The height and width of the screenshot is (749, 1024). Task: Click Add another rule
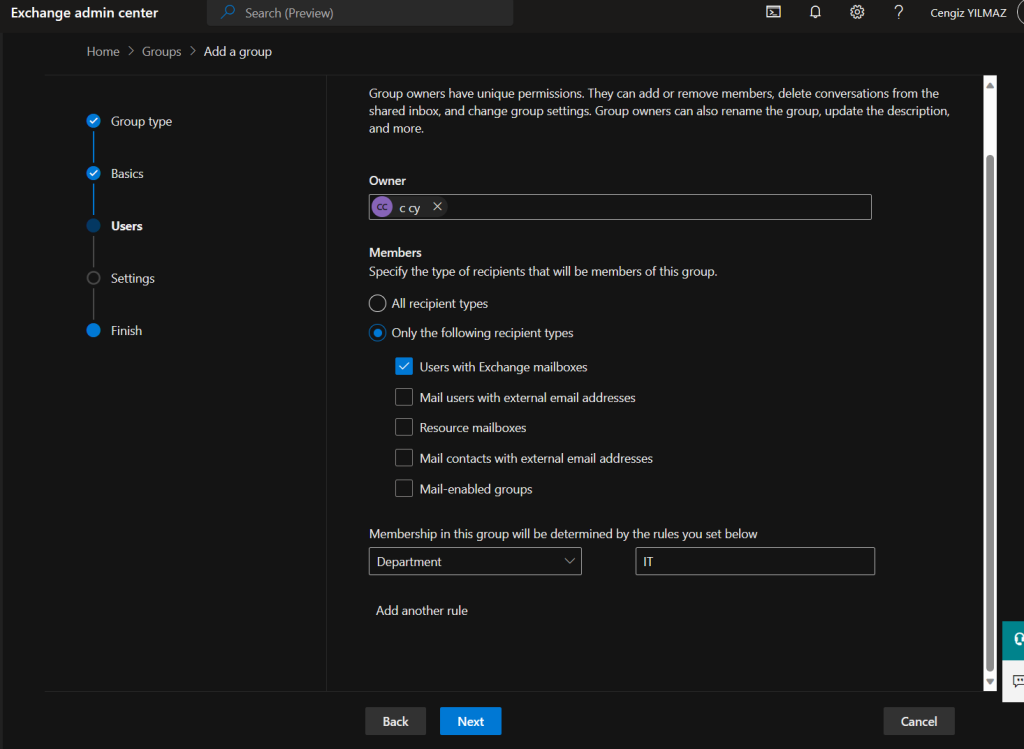pyautogui.click(x=421, y=611)
